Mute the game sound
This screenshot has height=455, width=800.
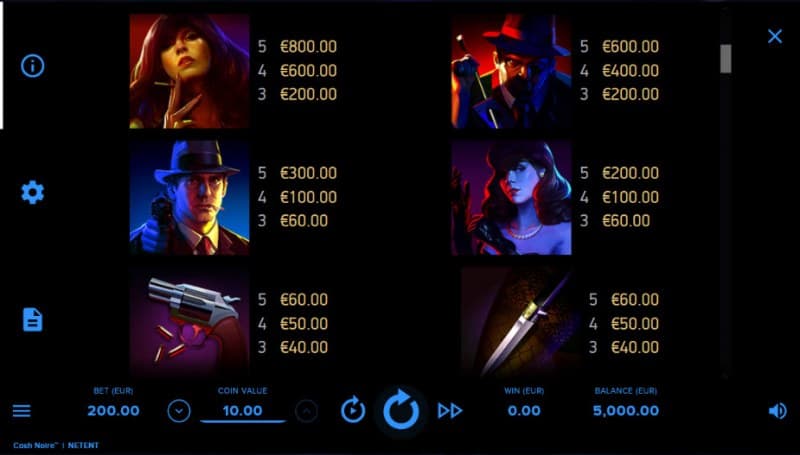[778, 411]
